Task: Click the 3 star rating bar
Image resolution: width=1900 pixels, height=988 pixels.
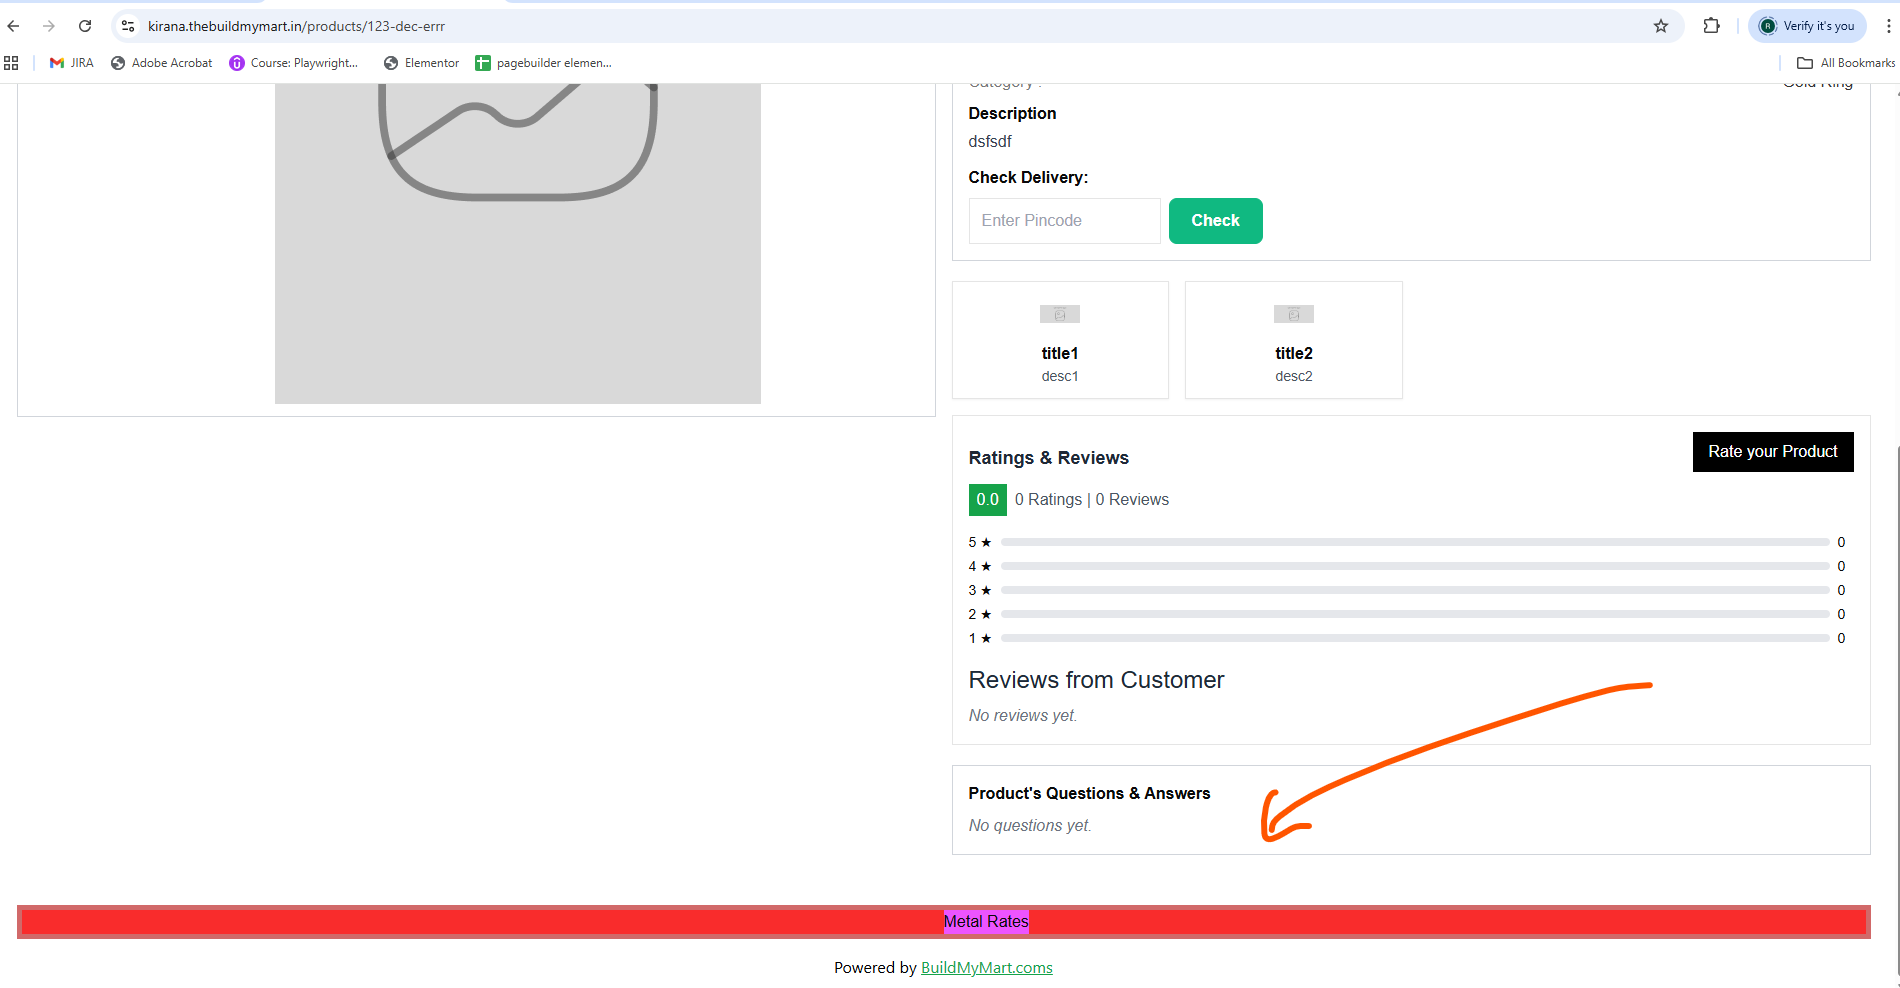Action: [x=1414, y=590]
